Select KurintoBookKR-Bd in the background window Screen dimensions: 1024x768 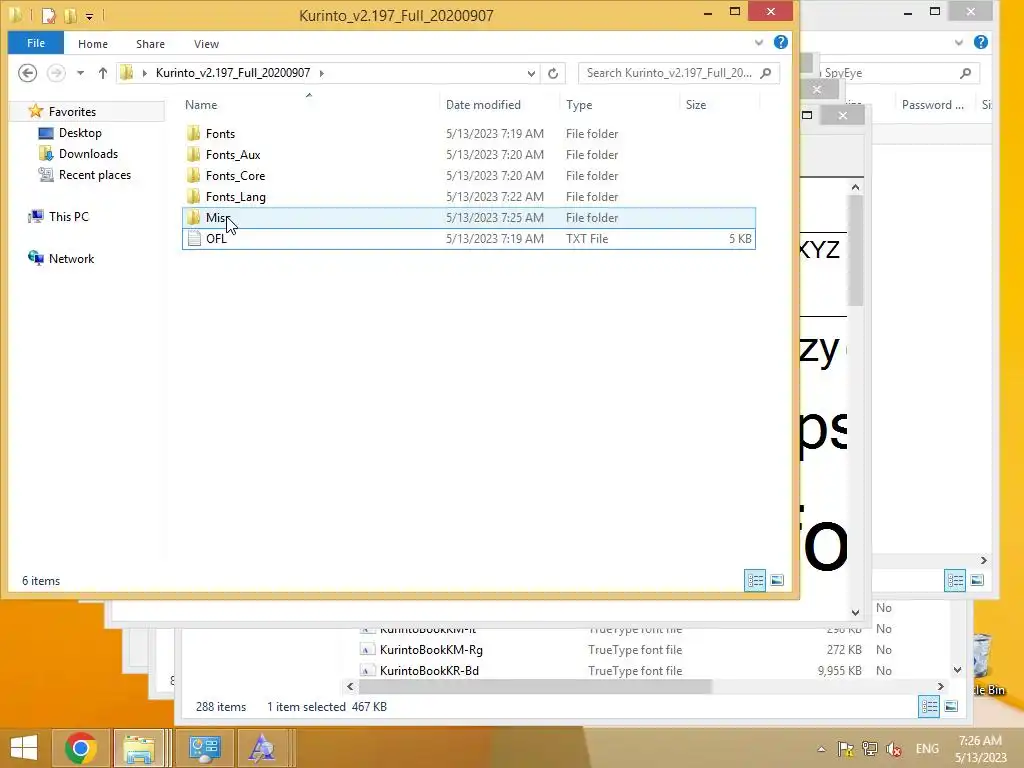tap(429, 671)
